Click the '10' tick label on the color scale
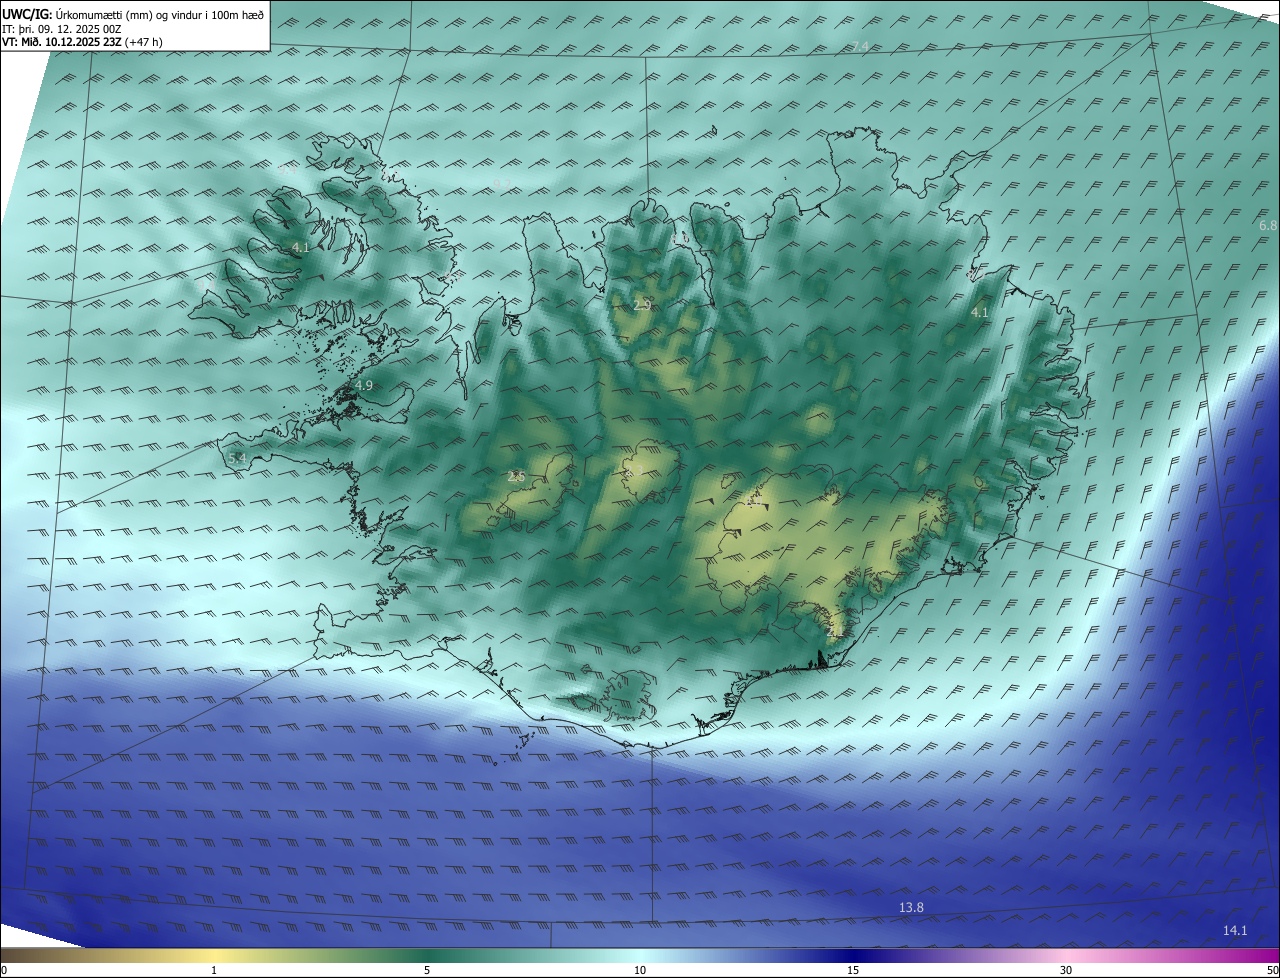Viewport: 1280px width, 978px height. pos(640,971)
